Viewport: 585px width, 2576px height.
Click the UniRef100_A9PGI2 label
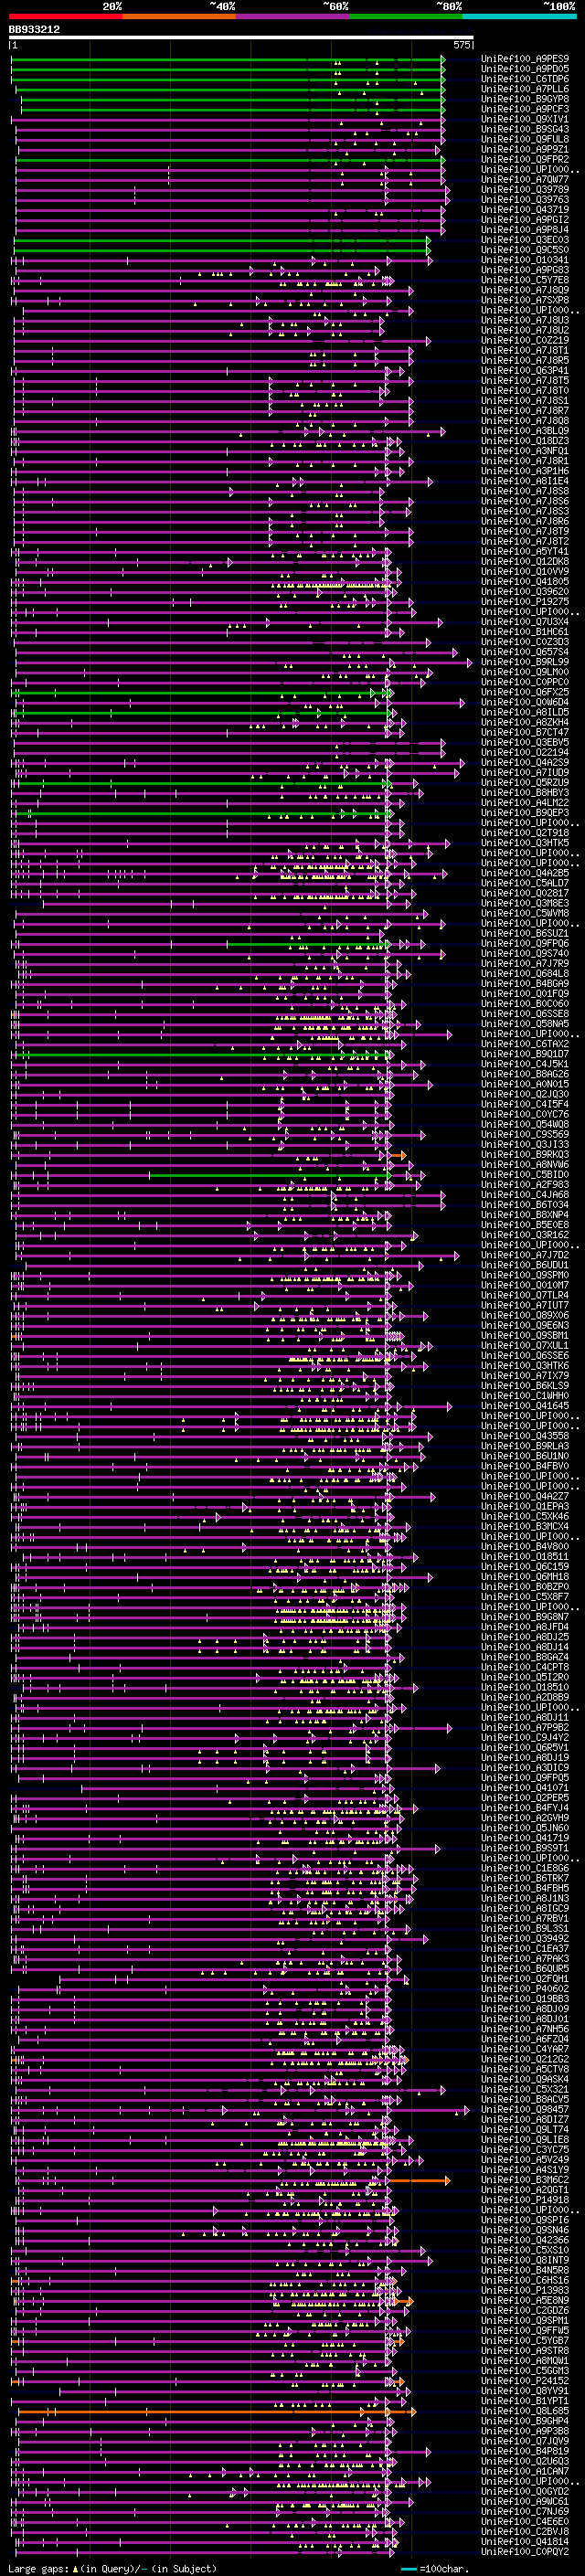pos(524,220)
